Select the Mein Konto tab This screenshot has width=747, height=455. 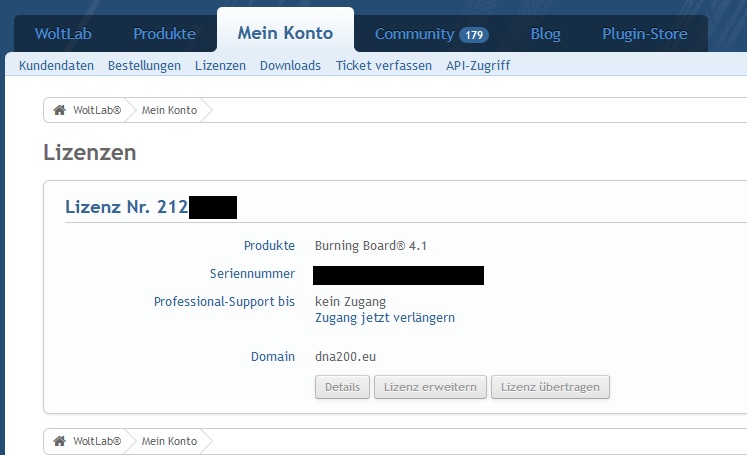pyautogui.click(x=285, y=34)
